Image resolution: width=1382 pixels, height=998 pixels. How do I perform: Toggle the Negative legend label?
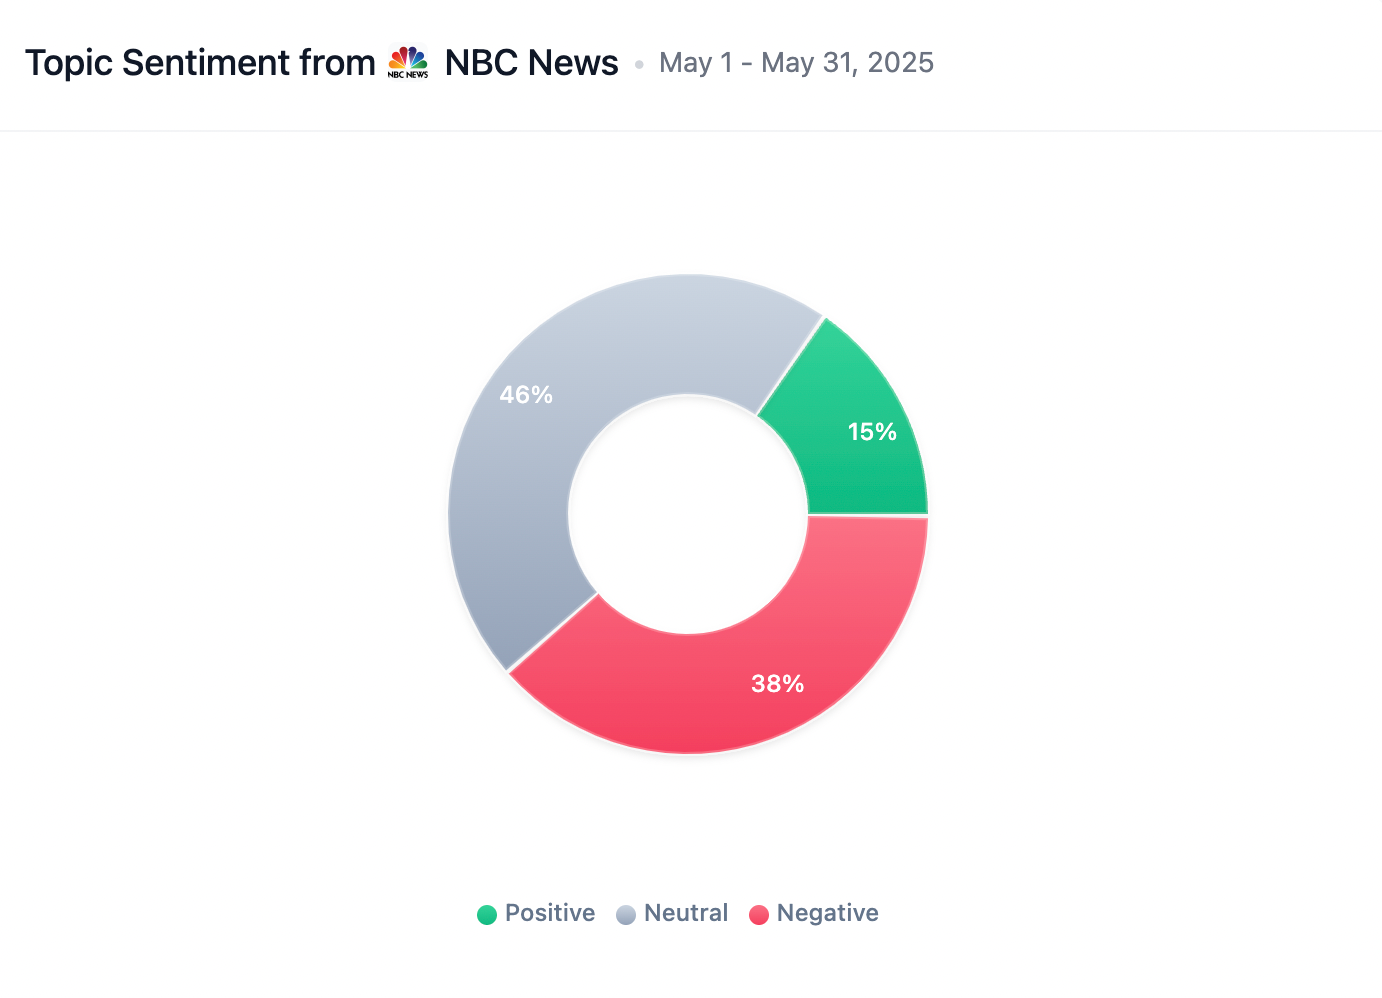coord(827,913)
